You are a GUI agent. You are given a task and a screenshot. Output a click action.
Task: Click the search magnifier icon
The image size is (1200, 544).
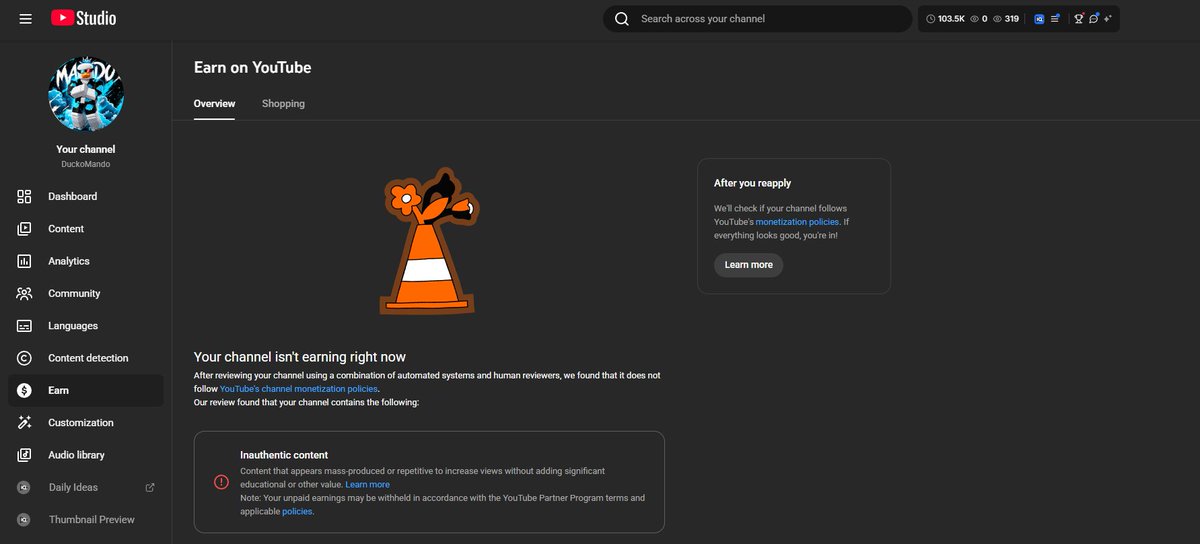pos(622,18)
